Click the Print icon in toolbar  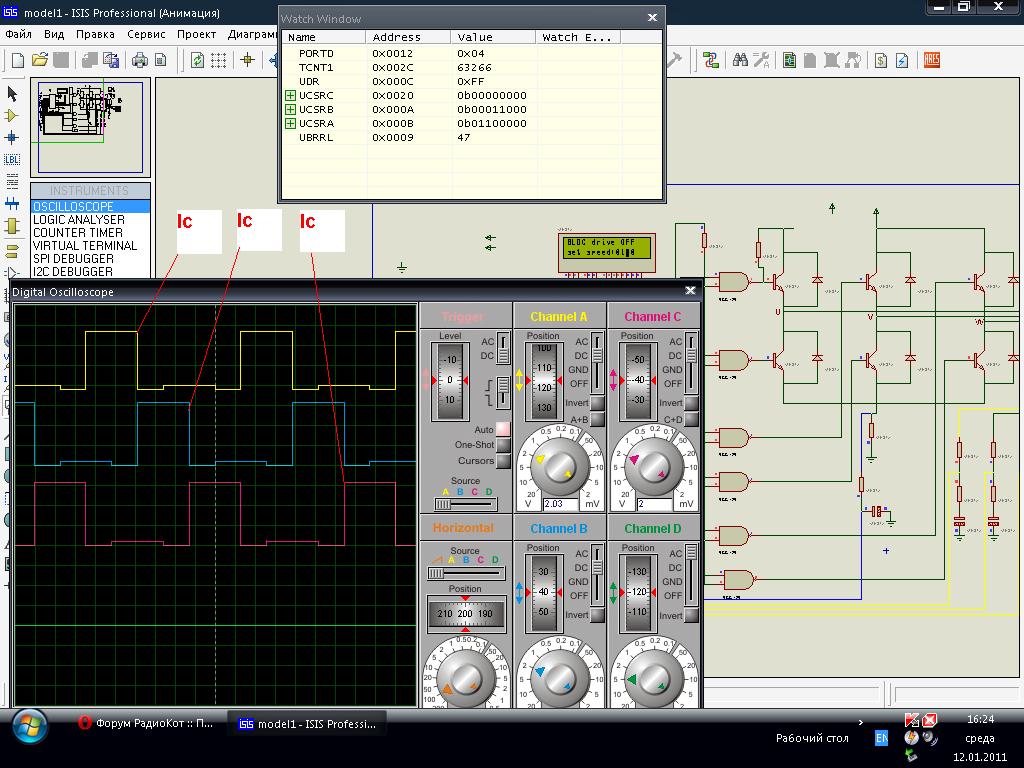coord(141,60)
